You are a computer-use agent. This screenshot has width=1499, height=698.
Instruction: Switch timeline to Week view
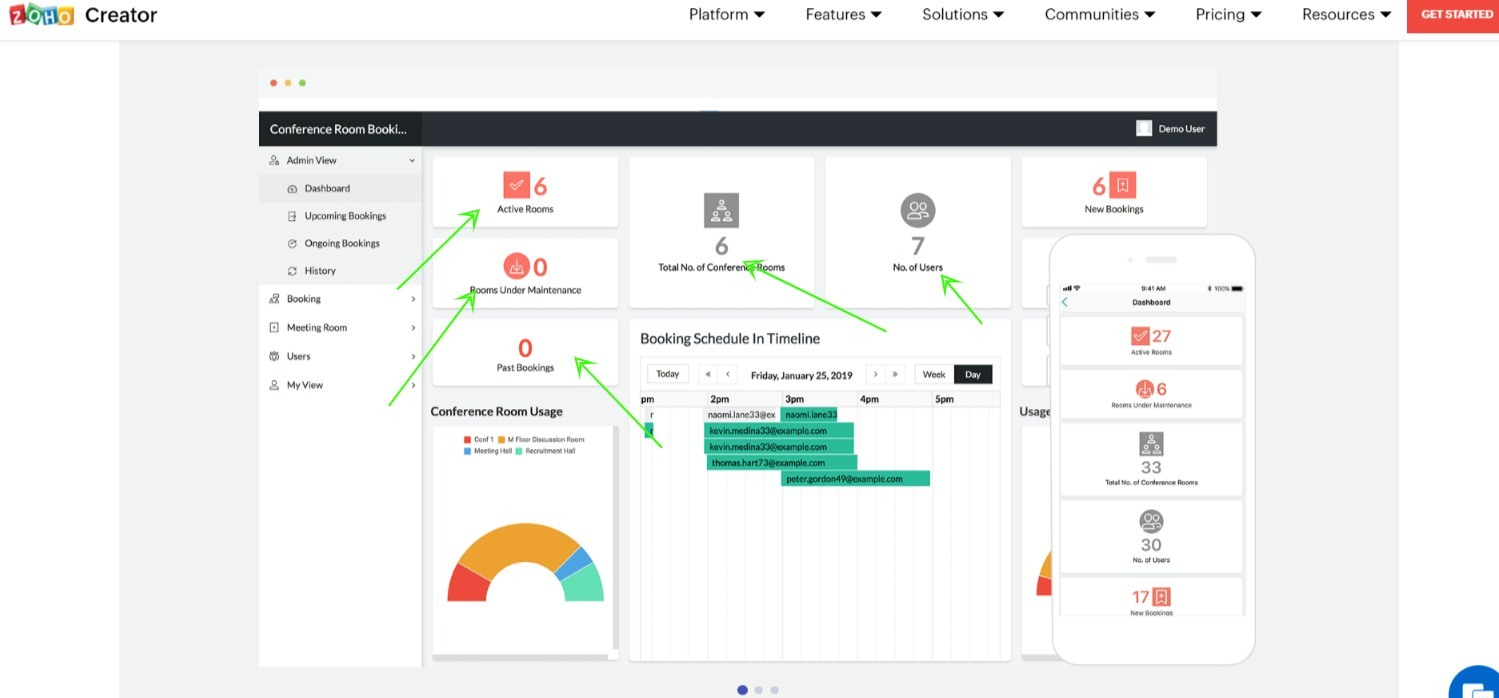pos(934,374)
